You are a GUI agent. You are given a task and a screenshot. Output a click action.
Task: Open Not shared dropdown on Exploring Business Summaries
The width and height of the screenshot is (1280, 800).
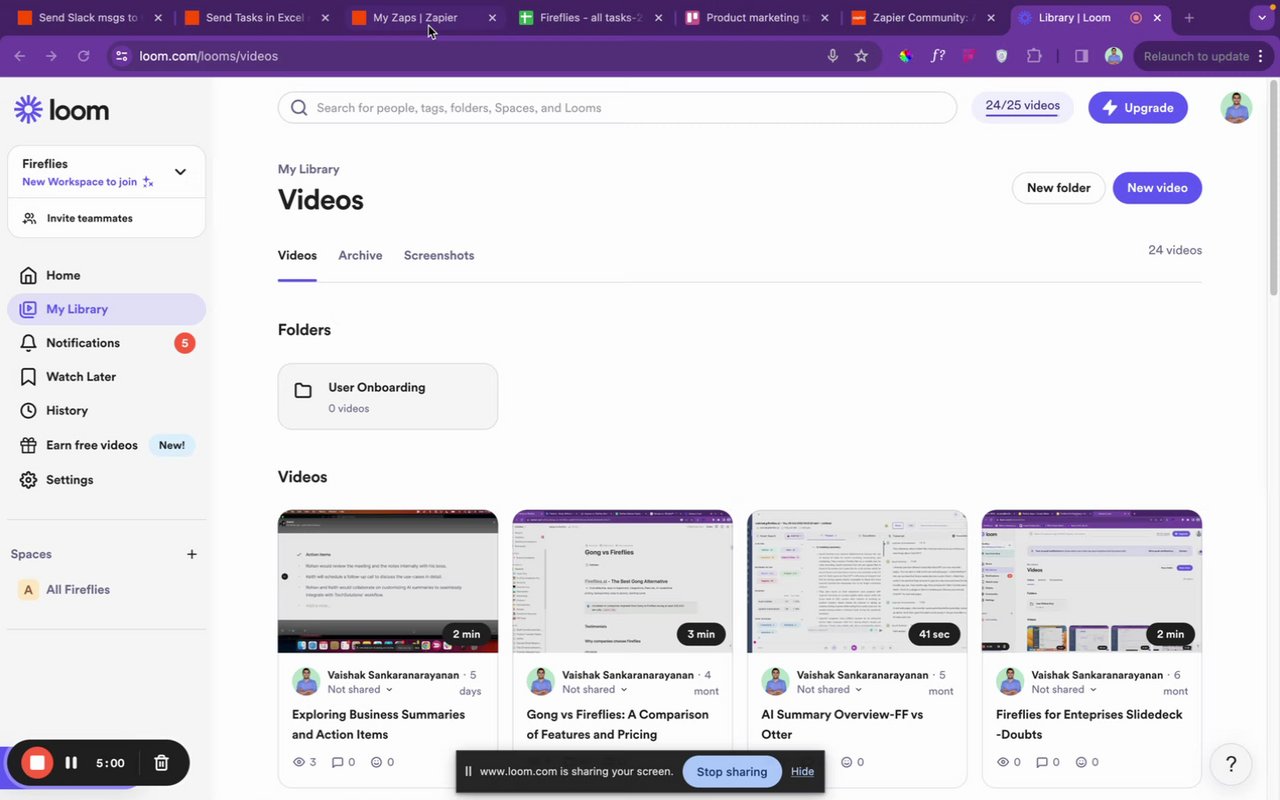coord(360,689)
